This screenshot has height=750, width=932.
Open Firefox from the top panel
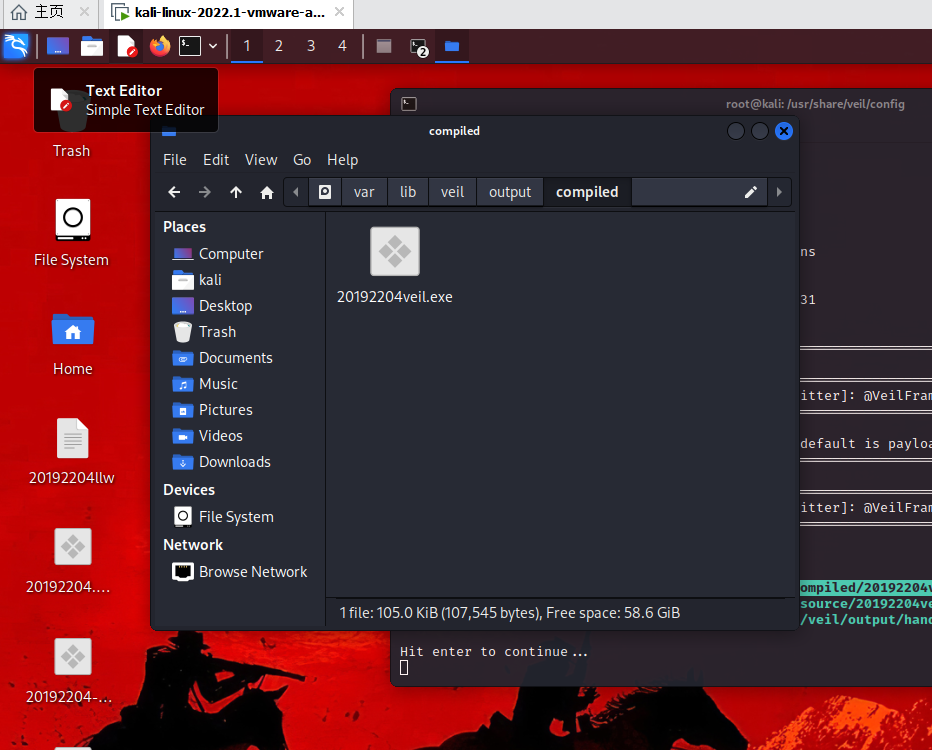coord(159,46)
